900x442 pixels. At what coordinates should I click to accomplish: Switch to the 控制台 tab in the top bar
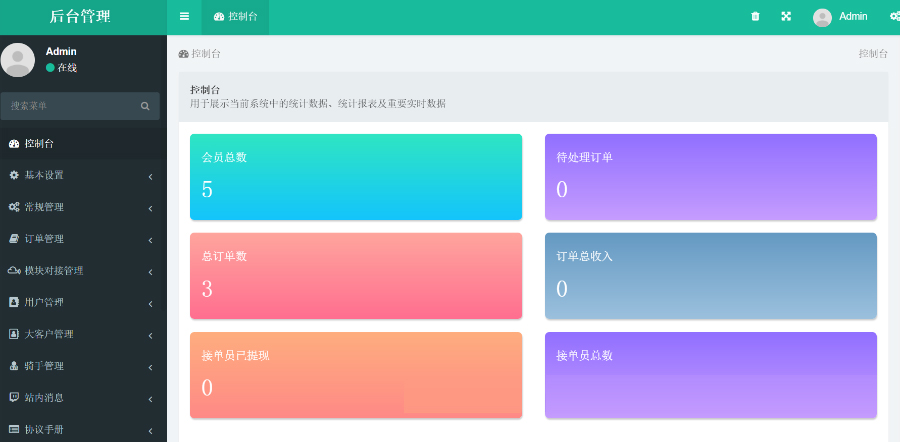[x=235, y=17]
